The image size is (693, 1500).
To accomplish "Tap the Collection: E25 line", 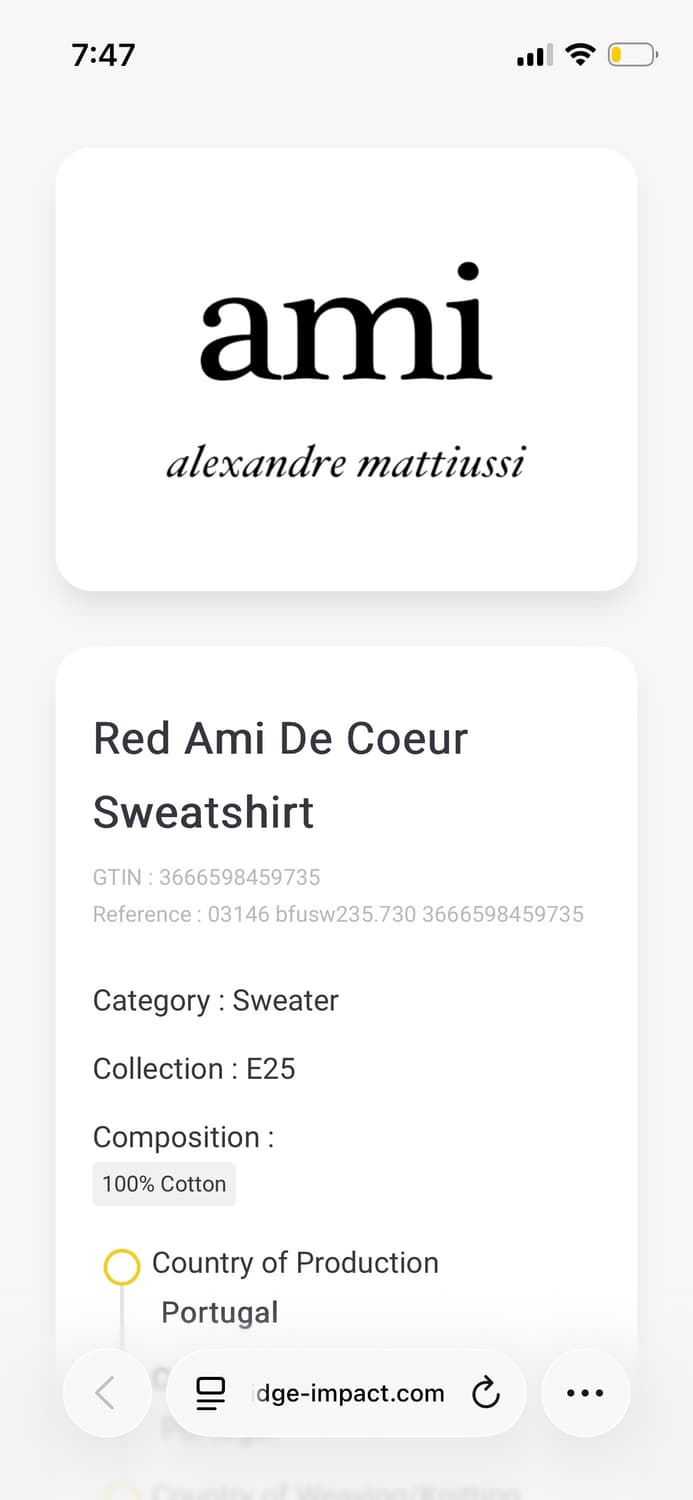I will 194,1069.
